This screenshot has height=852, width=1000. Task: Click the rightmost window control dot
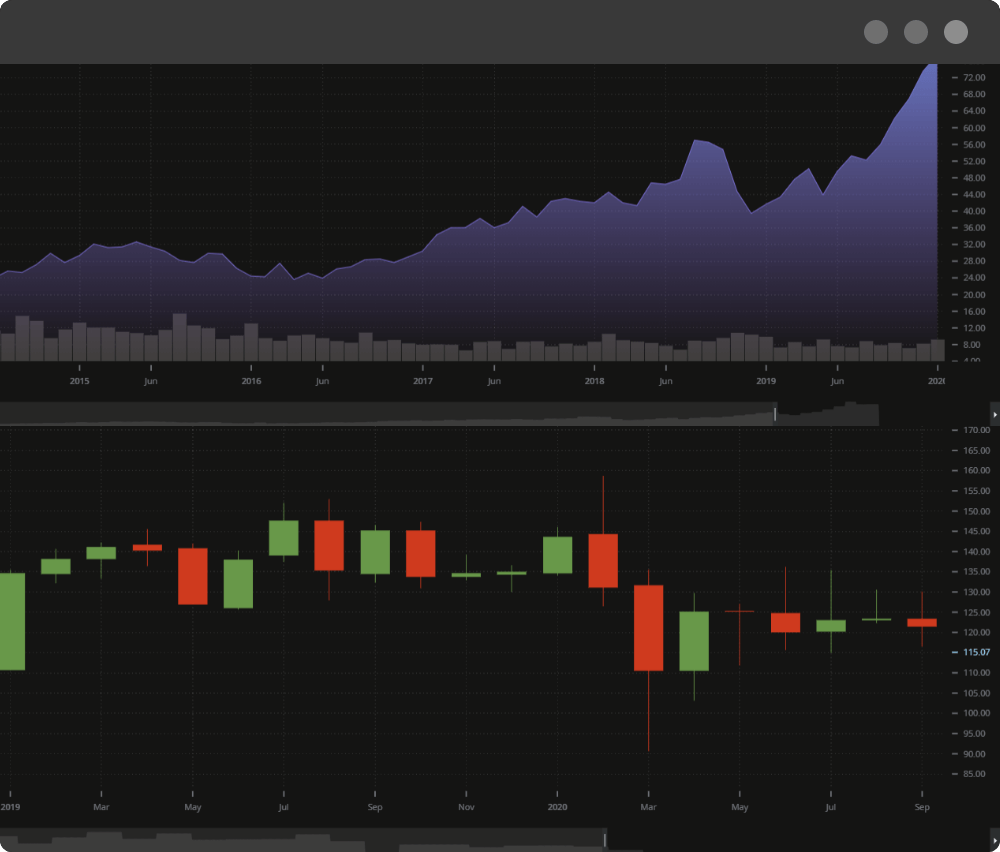(x=956, y=32)
